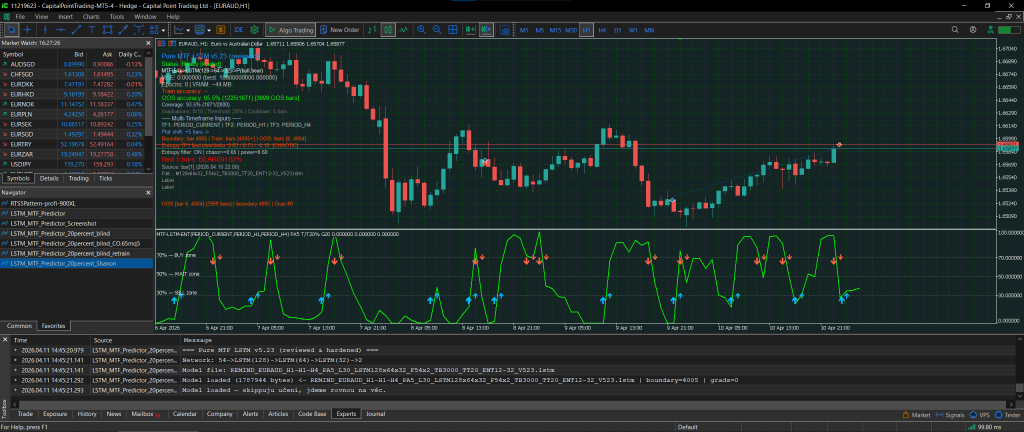This screenshot has width=1024, height=432.
Task: Click the zoom in magnifier icon
Action: coord(421,30)
